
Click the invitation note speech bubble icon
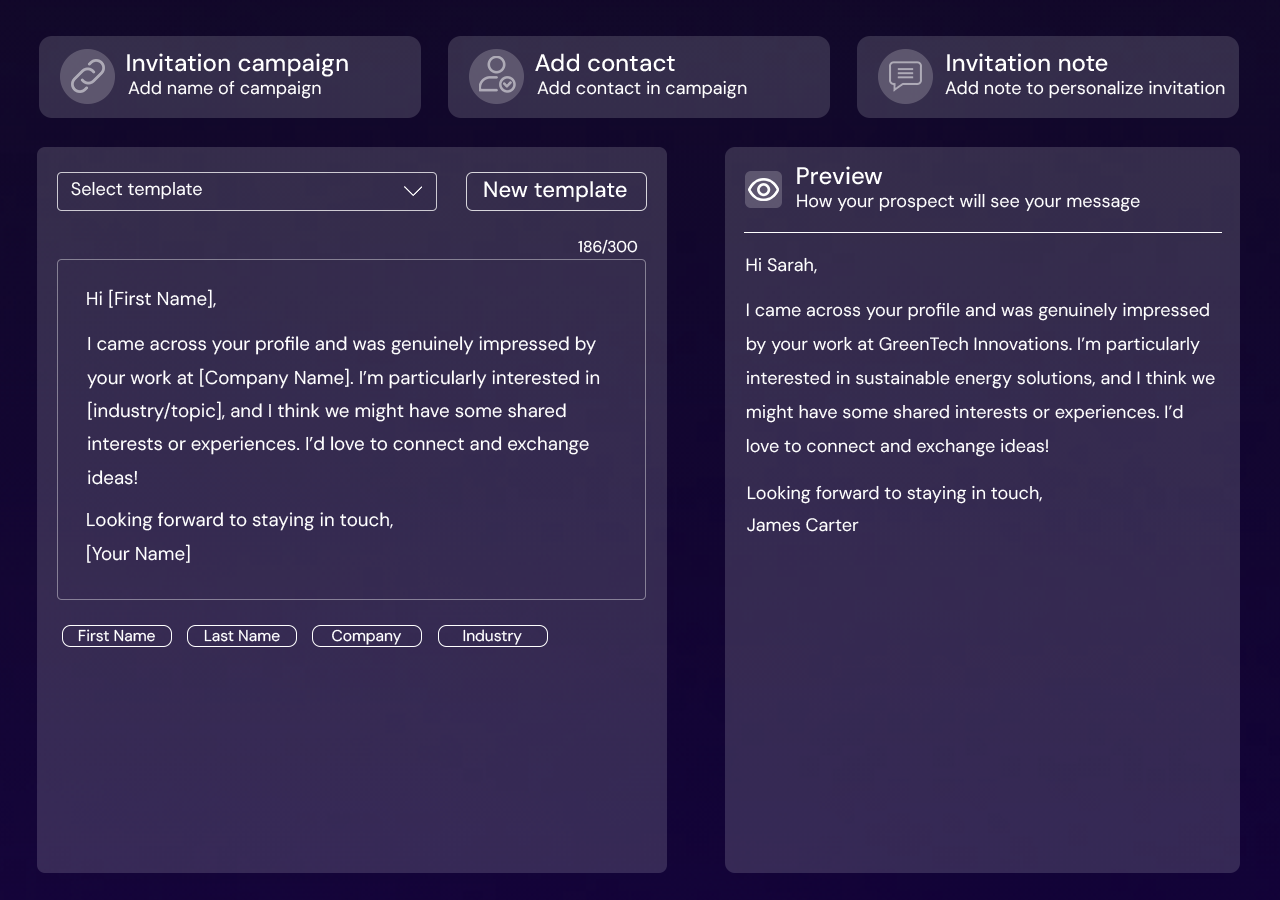(905, 77)
